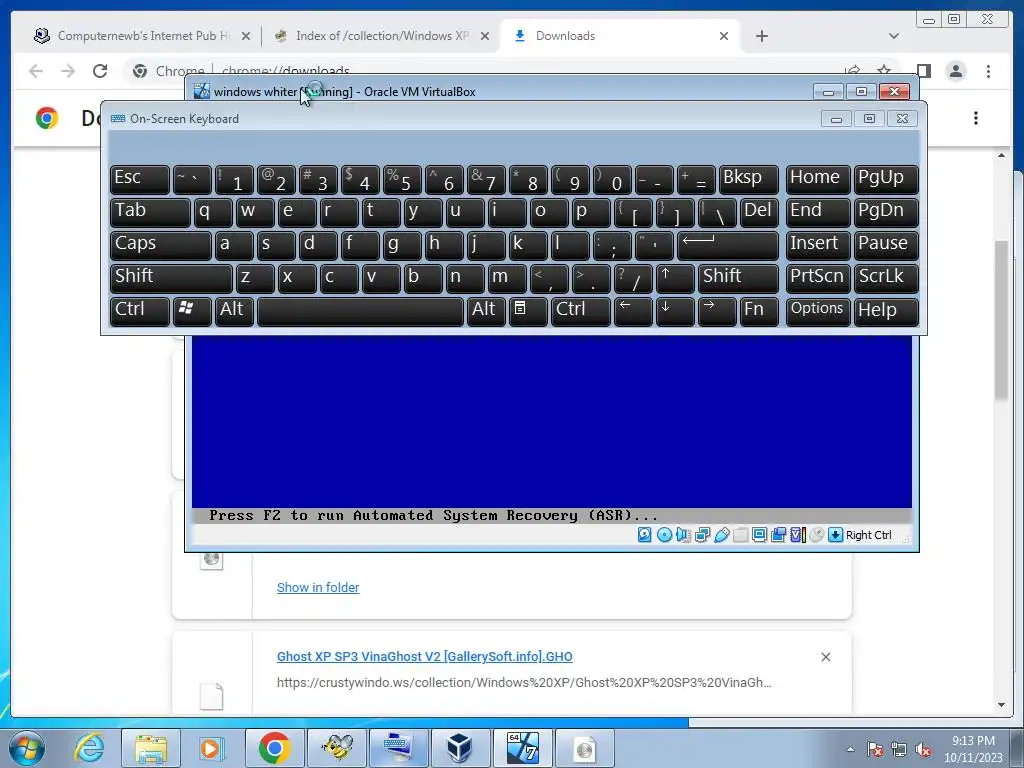Open the Windows Start menu orb
This screenshot has height=768, width=1024.
click(27, 748)
